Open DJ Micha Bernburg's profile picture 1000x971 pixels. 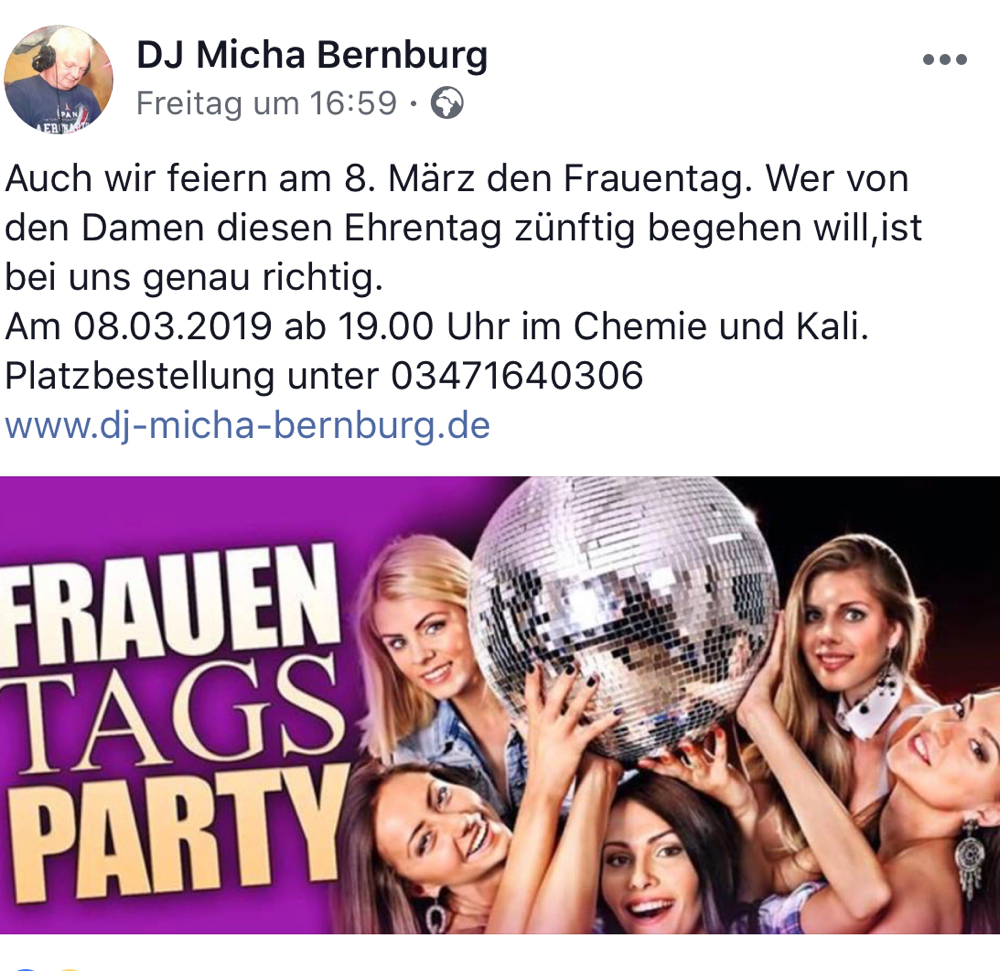(59, 78)
